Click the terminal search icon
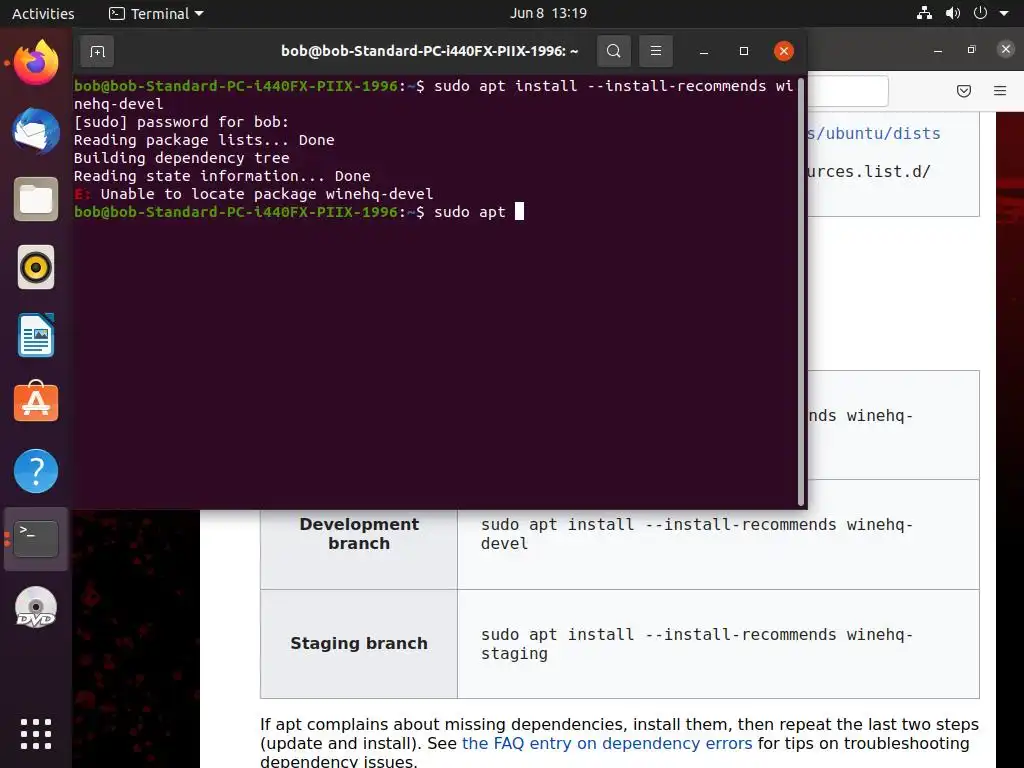 pyautogui.click(x=613, y=51)
